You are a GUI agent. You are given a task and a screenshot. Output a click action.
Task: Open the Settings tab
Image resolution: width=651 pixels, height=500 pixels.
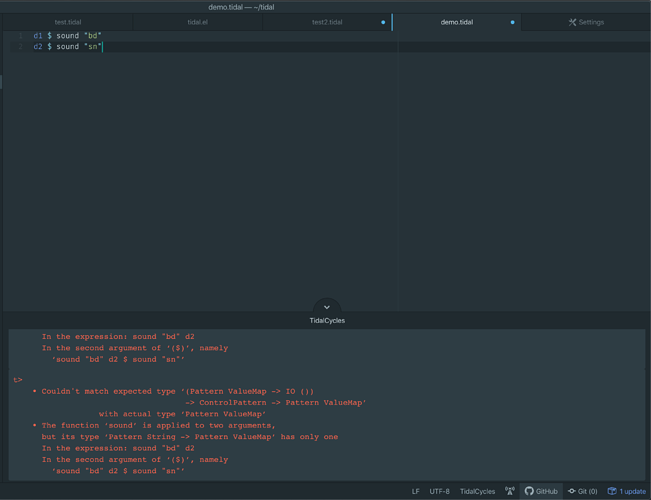tap(586, 22)
